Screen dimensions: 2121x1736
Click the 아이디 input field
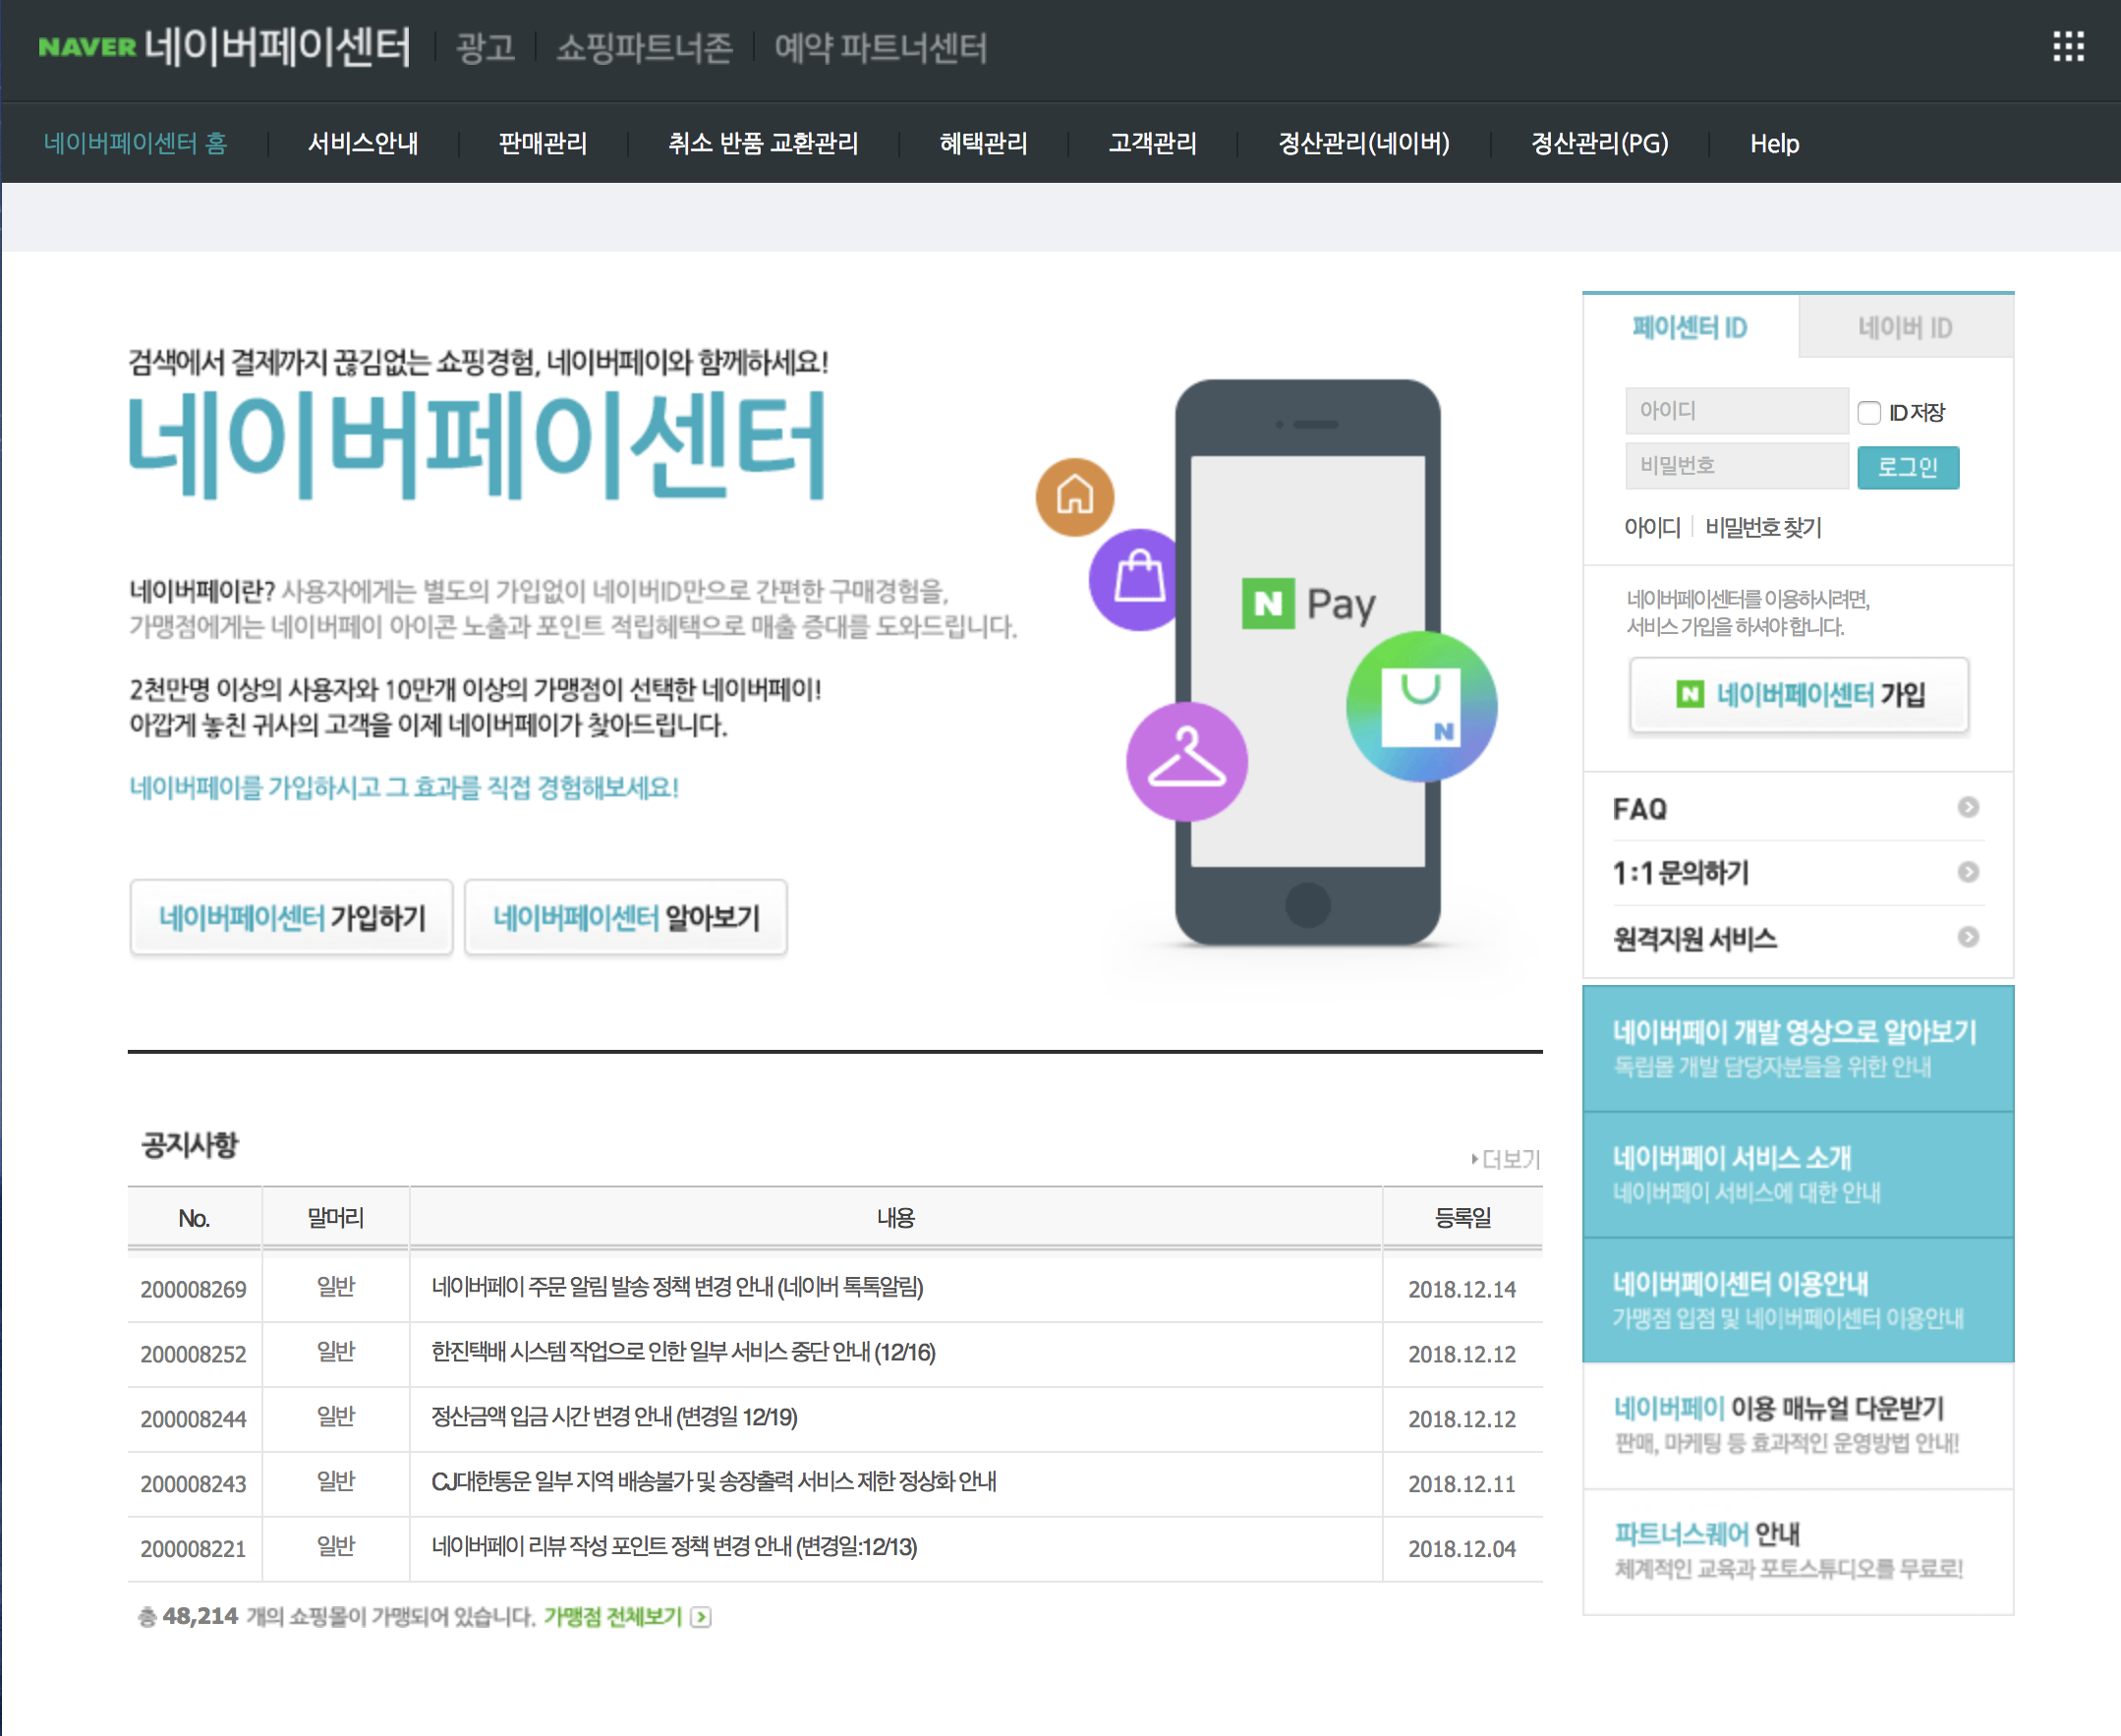click(1736, 410)
